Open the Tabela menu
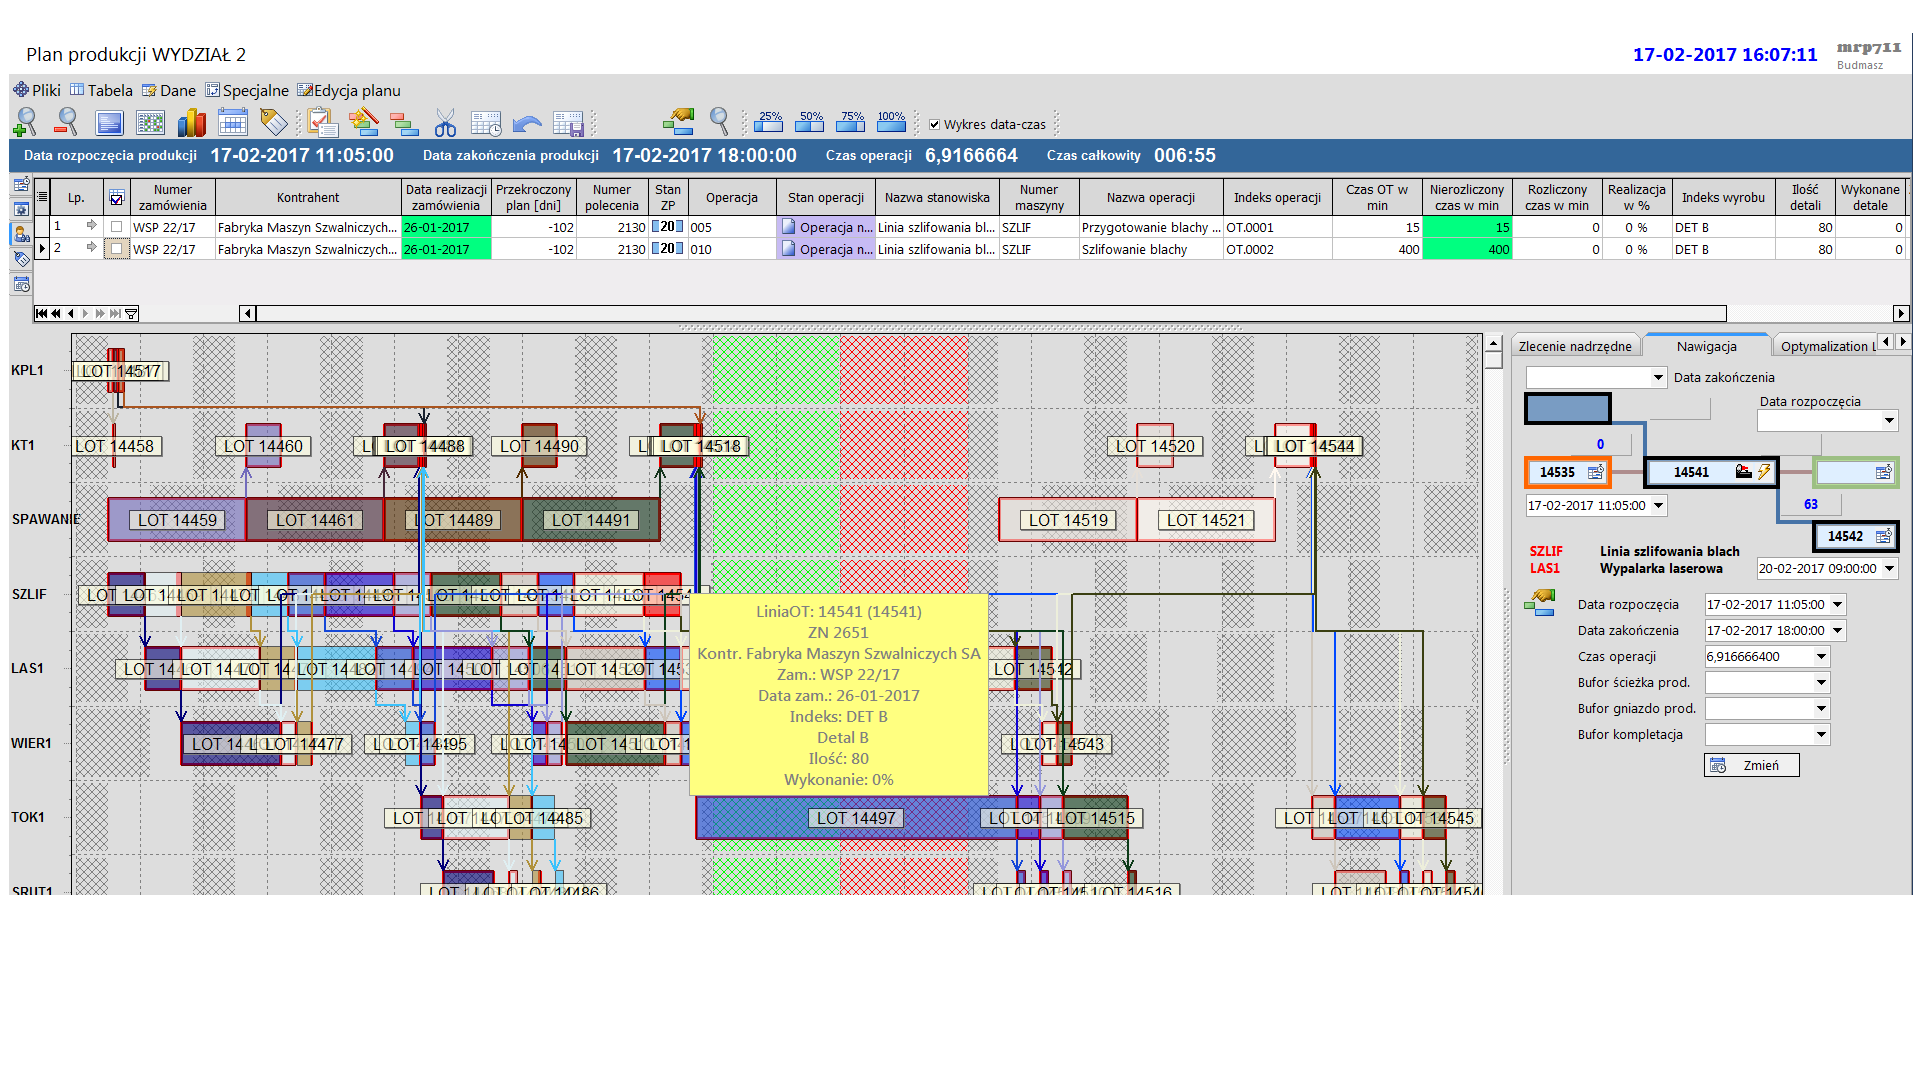Screen dimensions: 1920x1080 click(101, 90)
